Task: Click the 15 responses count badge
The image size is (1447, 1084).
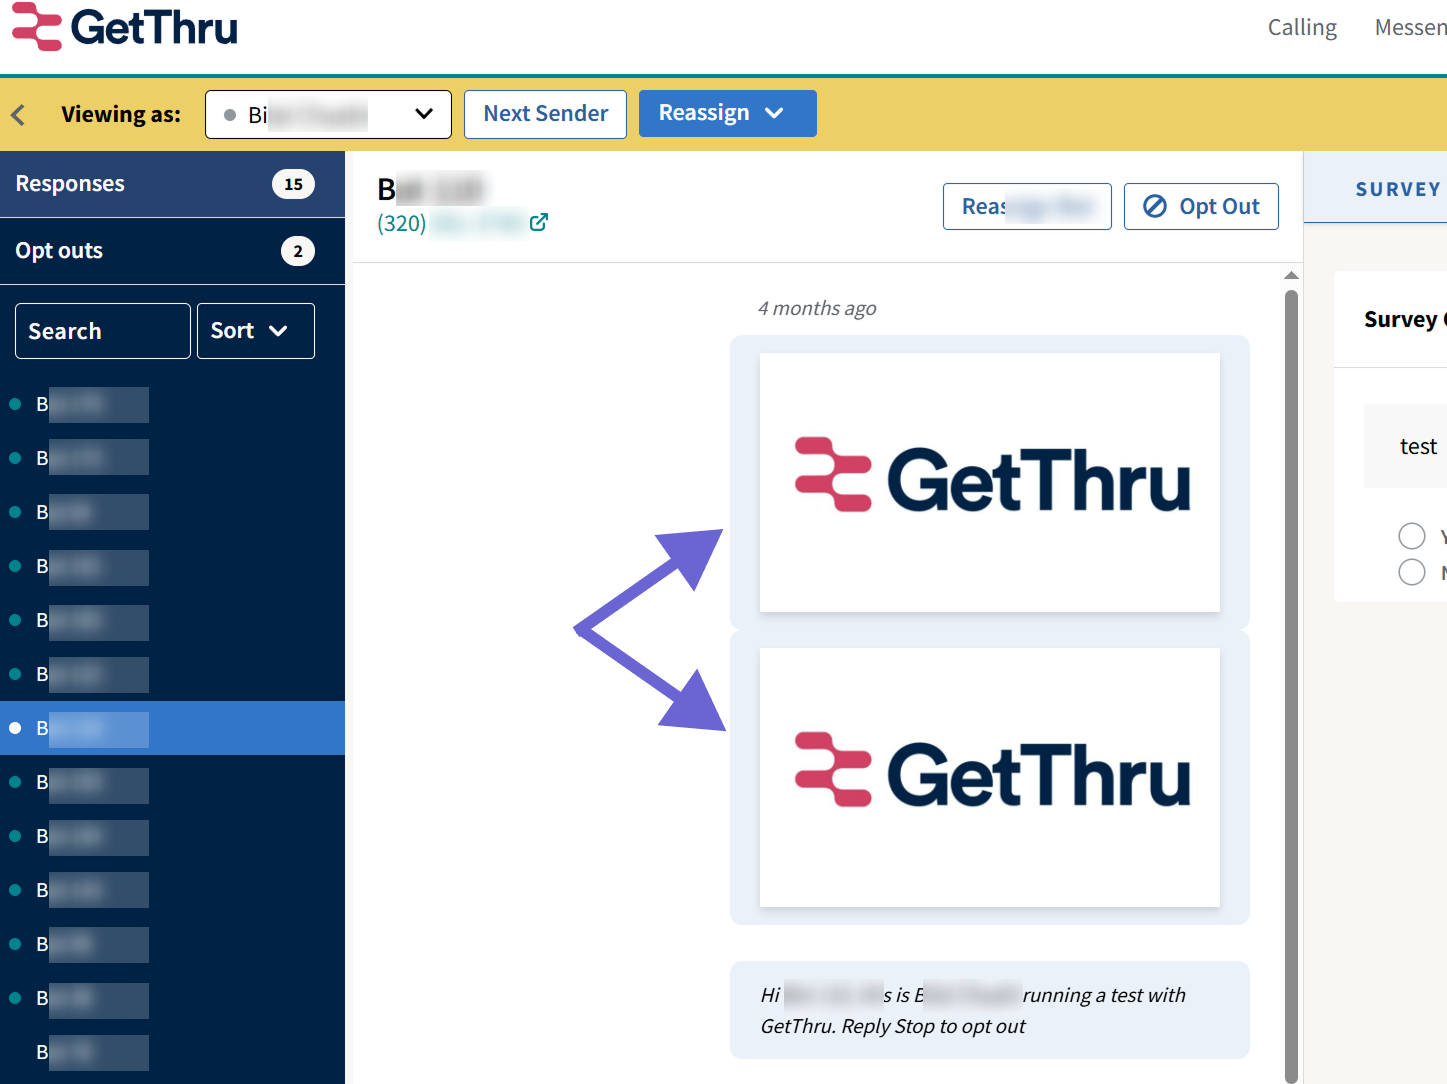Action: pos(293,184)
